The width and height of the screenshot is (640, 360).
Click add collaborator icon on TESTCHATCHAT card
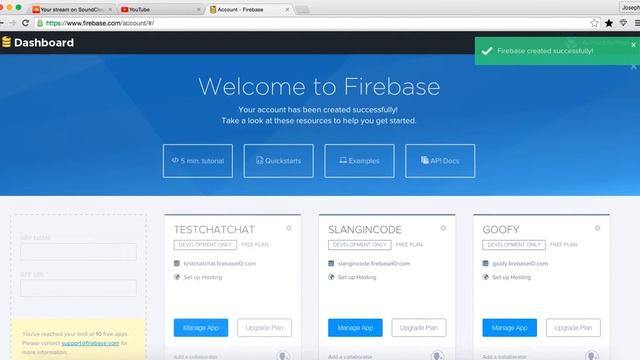pyautogui.click(x=283, y=356)
